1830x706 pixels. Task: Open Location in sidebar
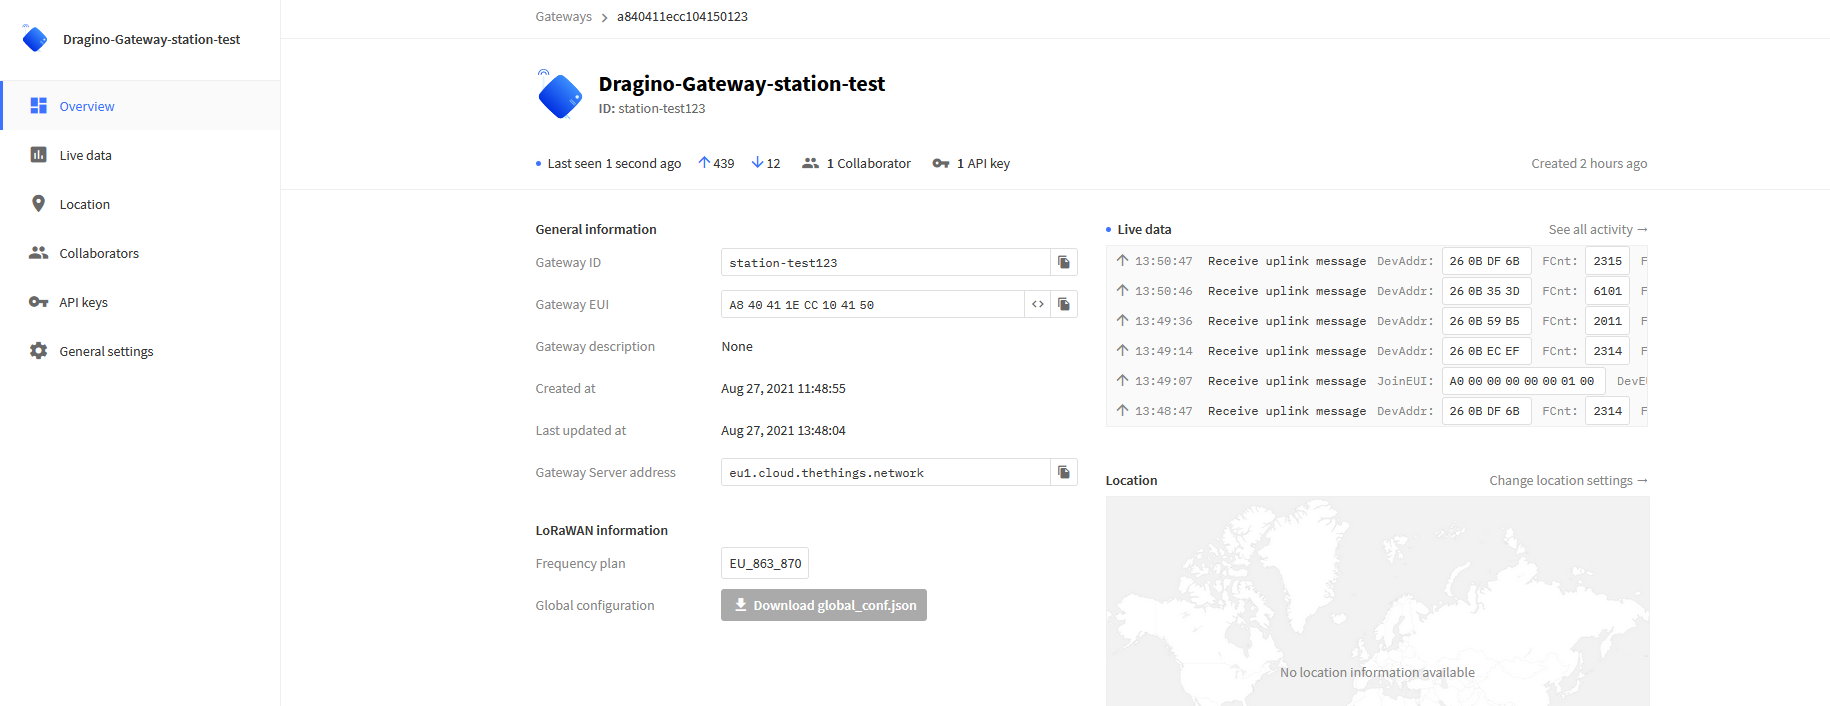tap(140, 204)
